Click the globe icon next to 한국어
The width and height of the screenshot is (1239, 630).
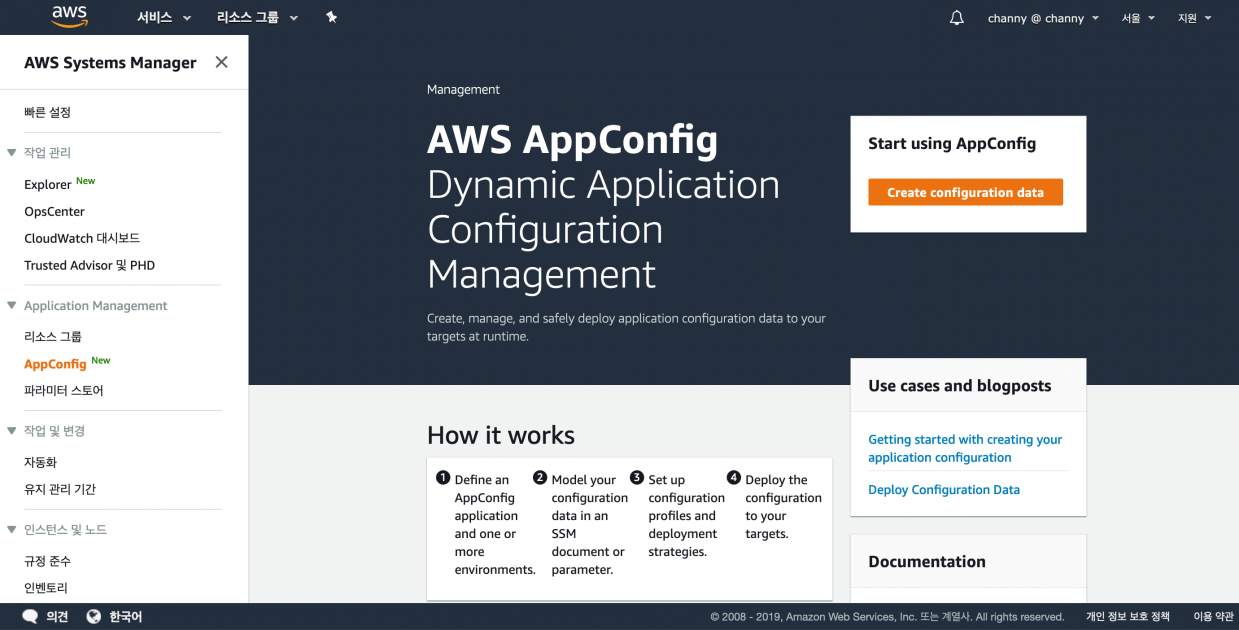click(93, 616)
